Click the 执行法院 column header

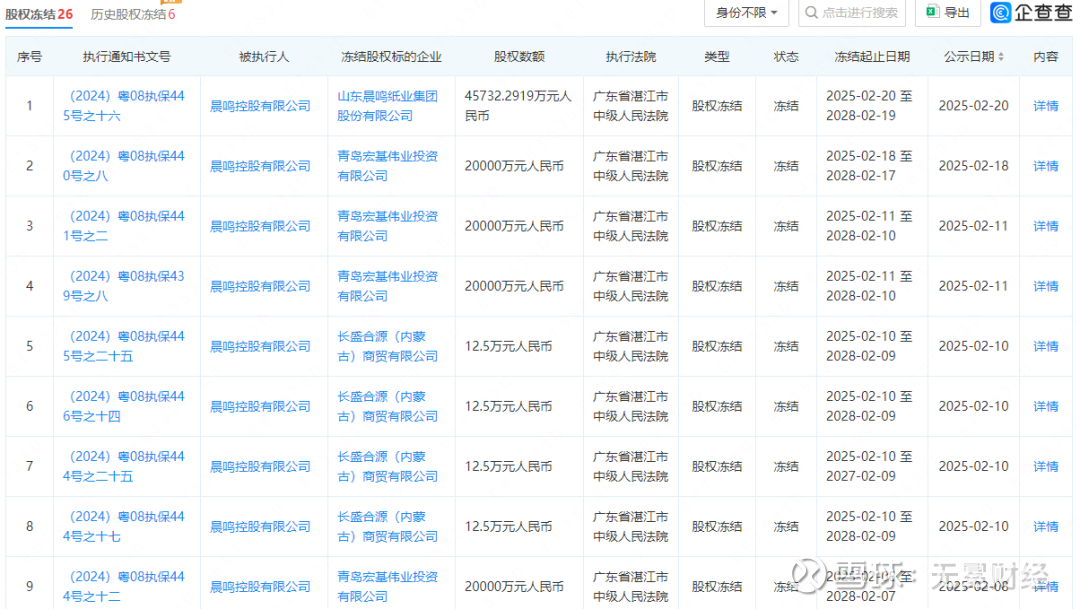coord(631,56)
